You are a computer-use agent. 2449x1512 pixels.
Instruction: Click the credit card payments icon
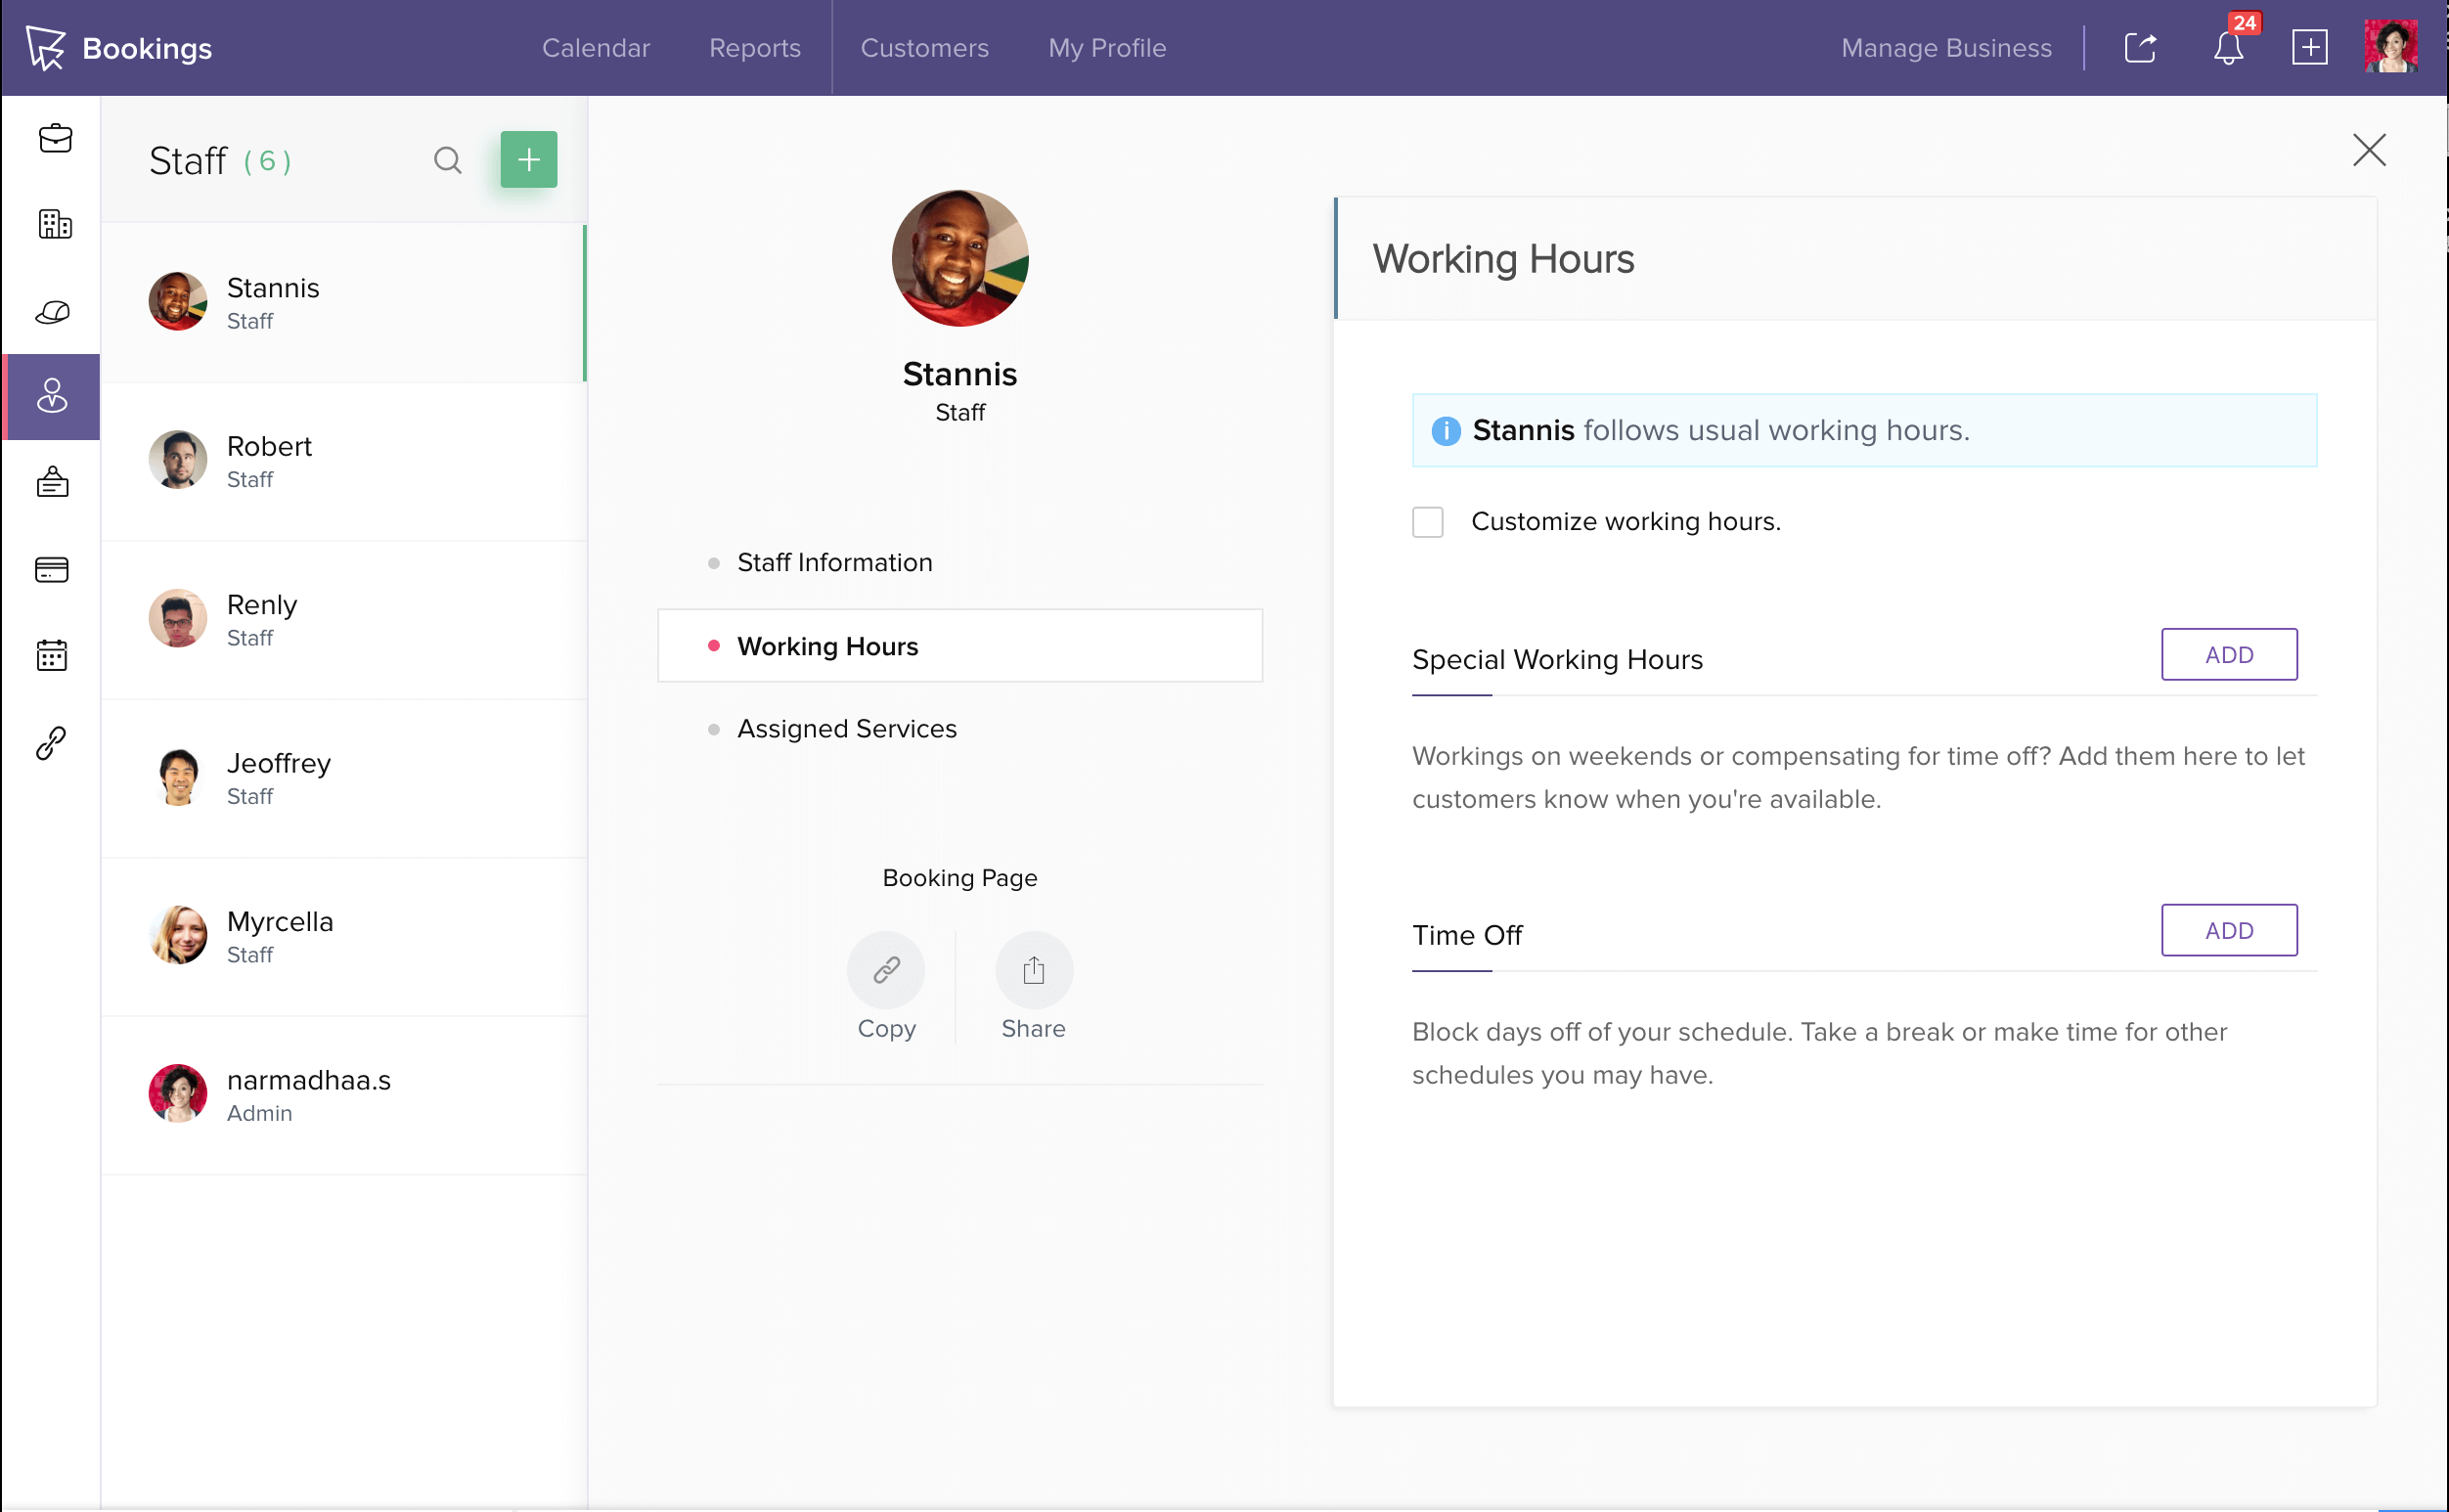point(52,570)
